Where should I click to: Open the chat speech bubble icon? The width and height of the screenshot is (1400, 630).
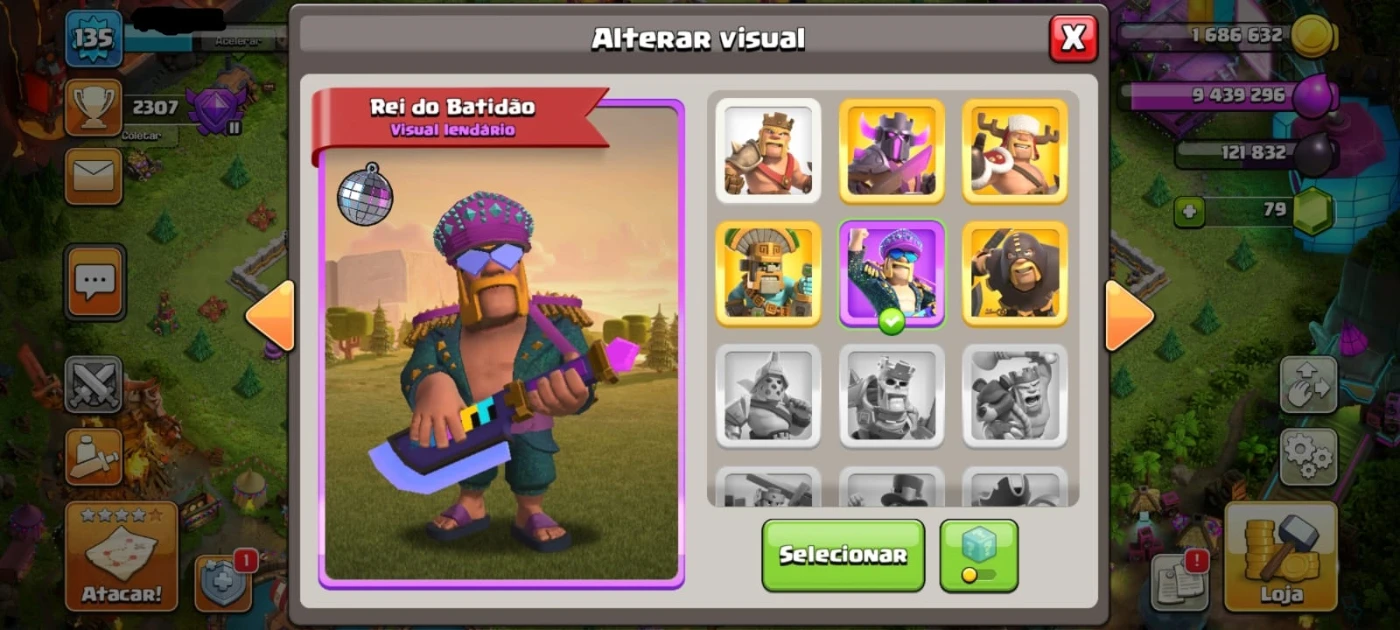[x=95, y=282]
